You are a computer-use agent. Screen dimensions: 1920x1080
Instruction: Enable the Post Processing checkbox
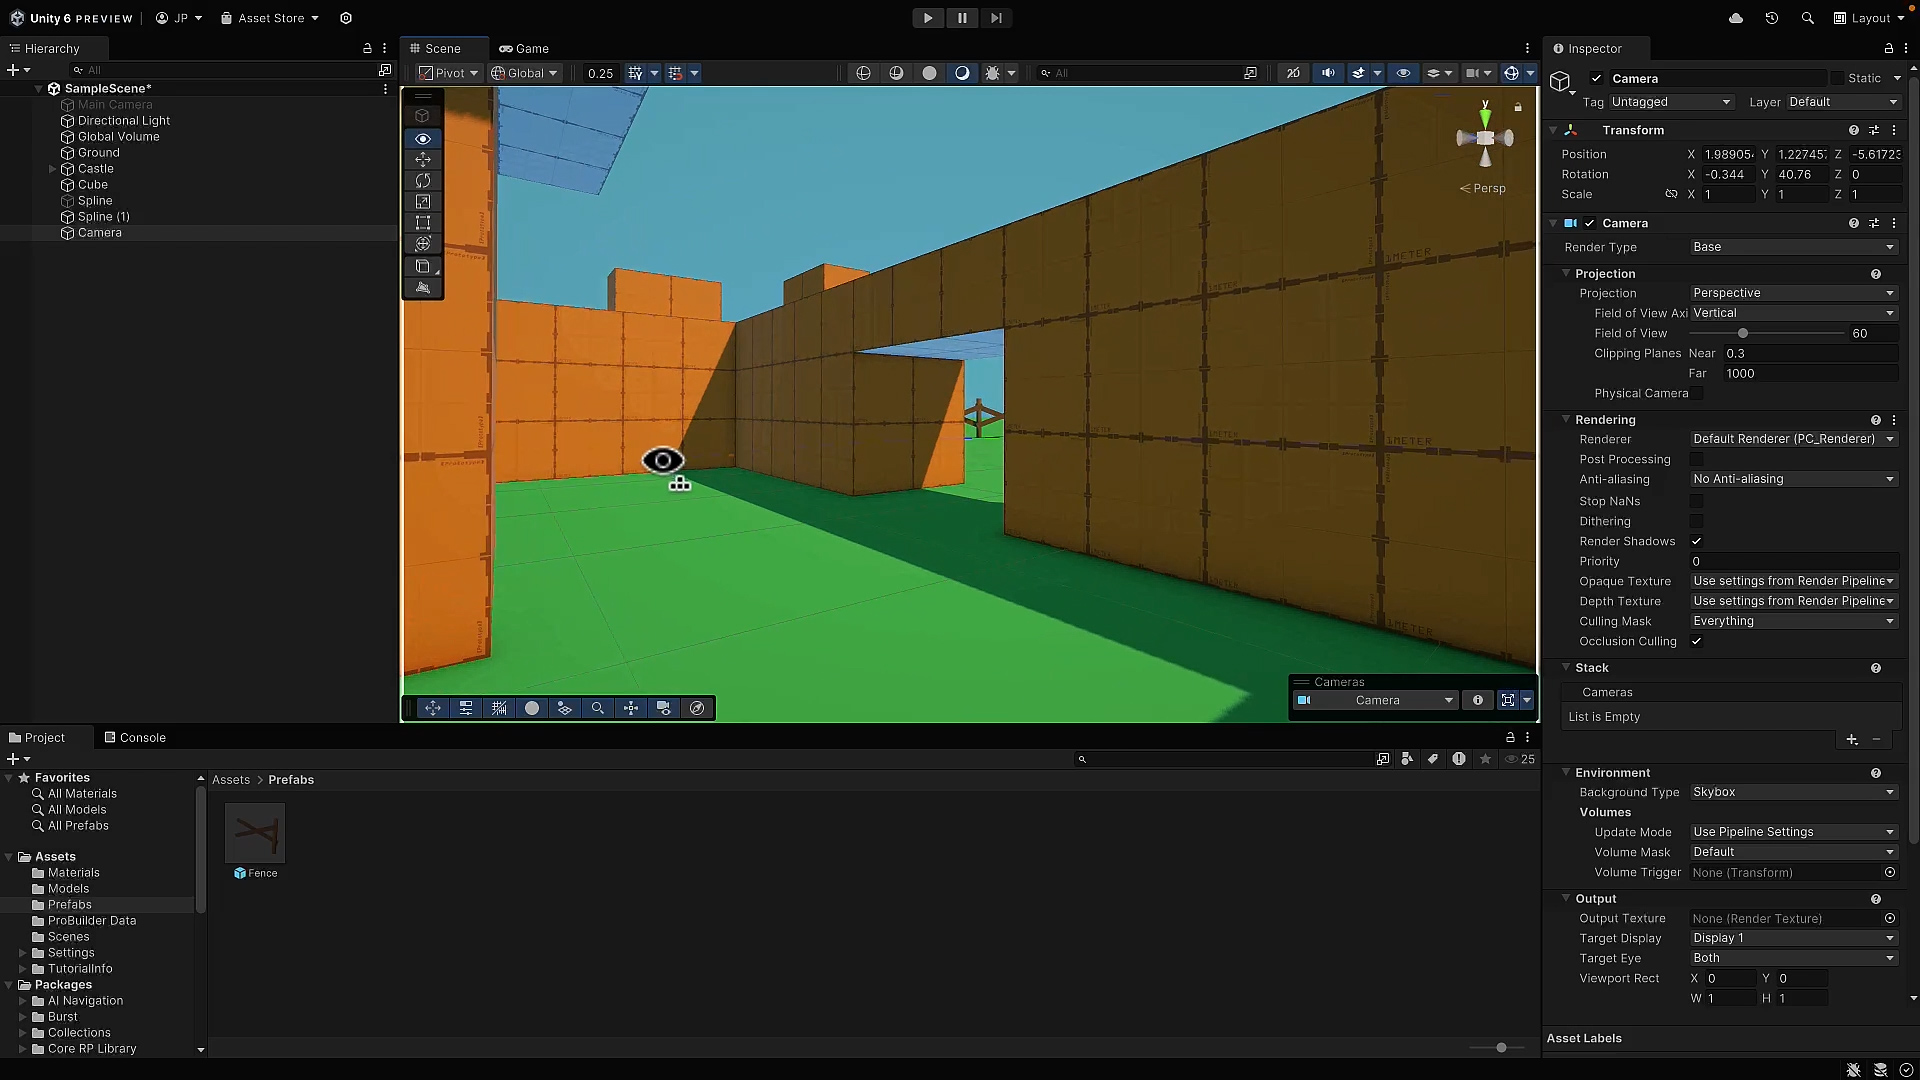pyautogui.click(x=1696, y=459)
